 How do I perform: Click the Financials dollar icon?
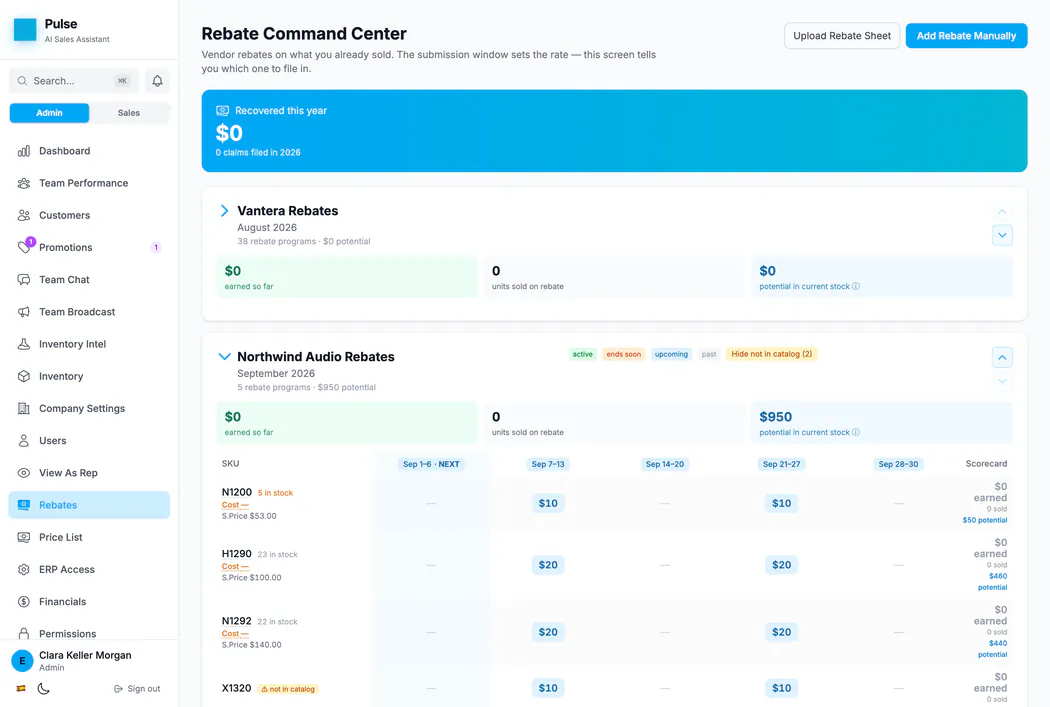[x=23, y=601]
